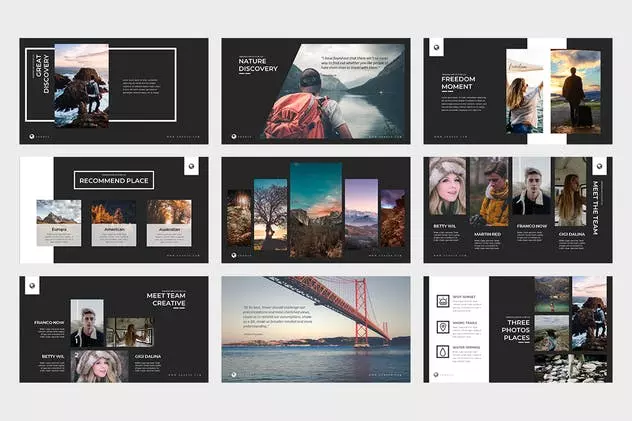This screenshot has width=632, height=421.
Task: Click the Spot Sunset square icon
Action: coord(443,301)
